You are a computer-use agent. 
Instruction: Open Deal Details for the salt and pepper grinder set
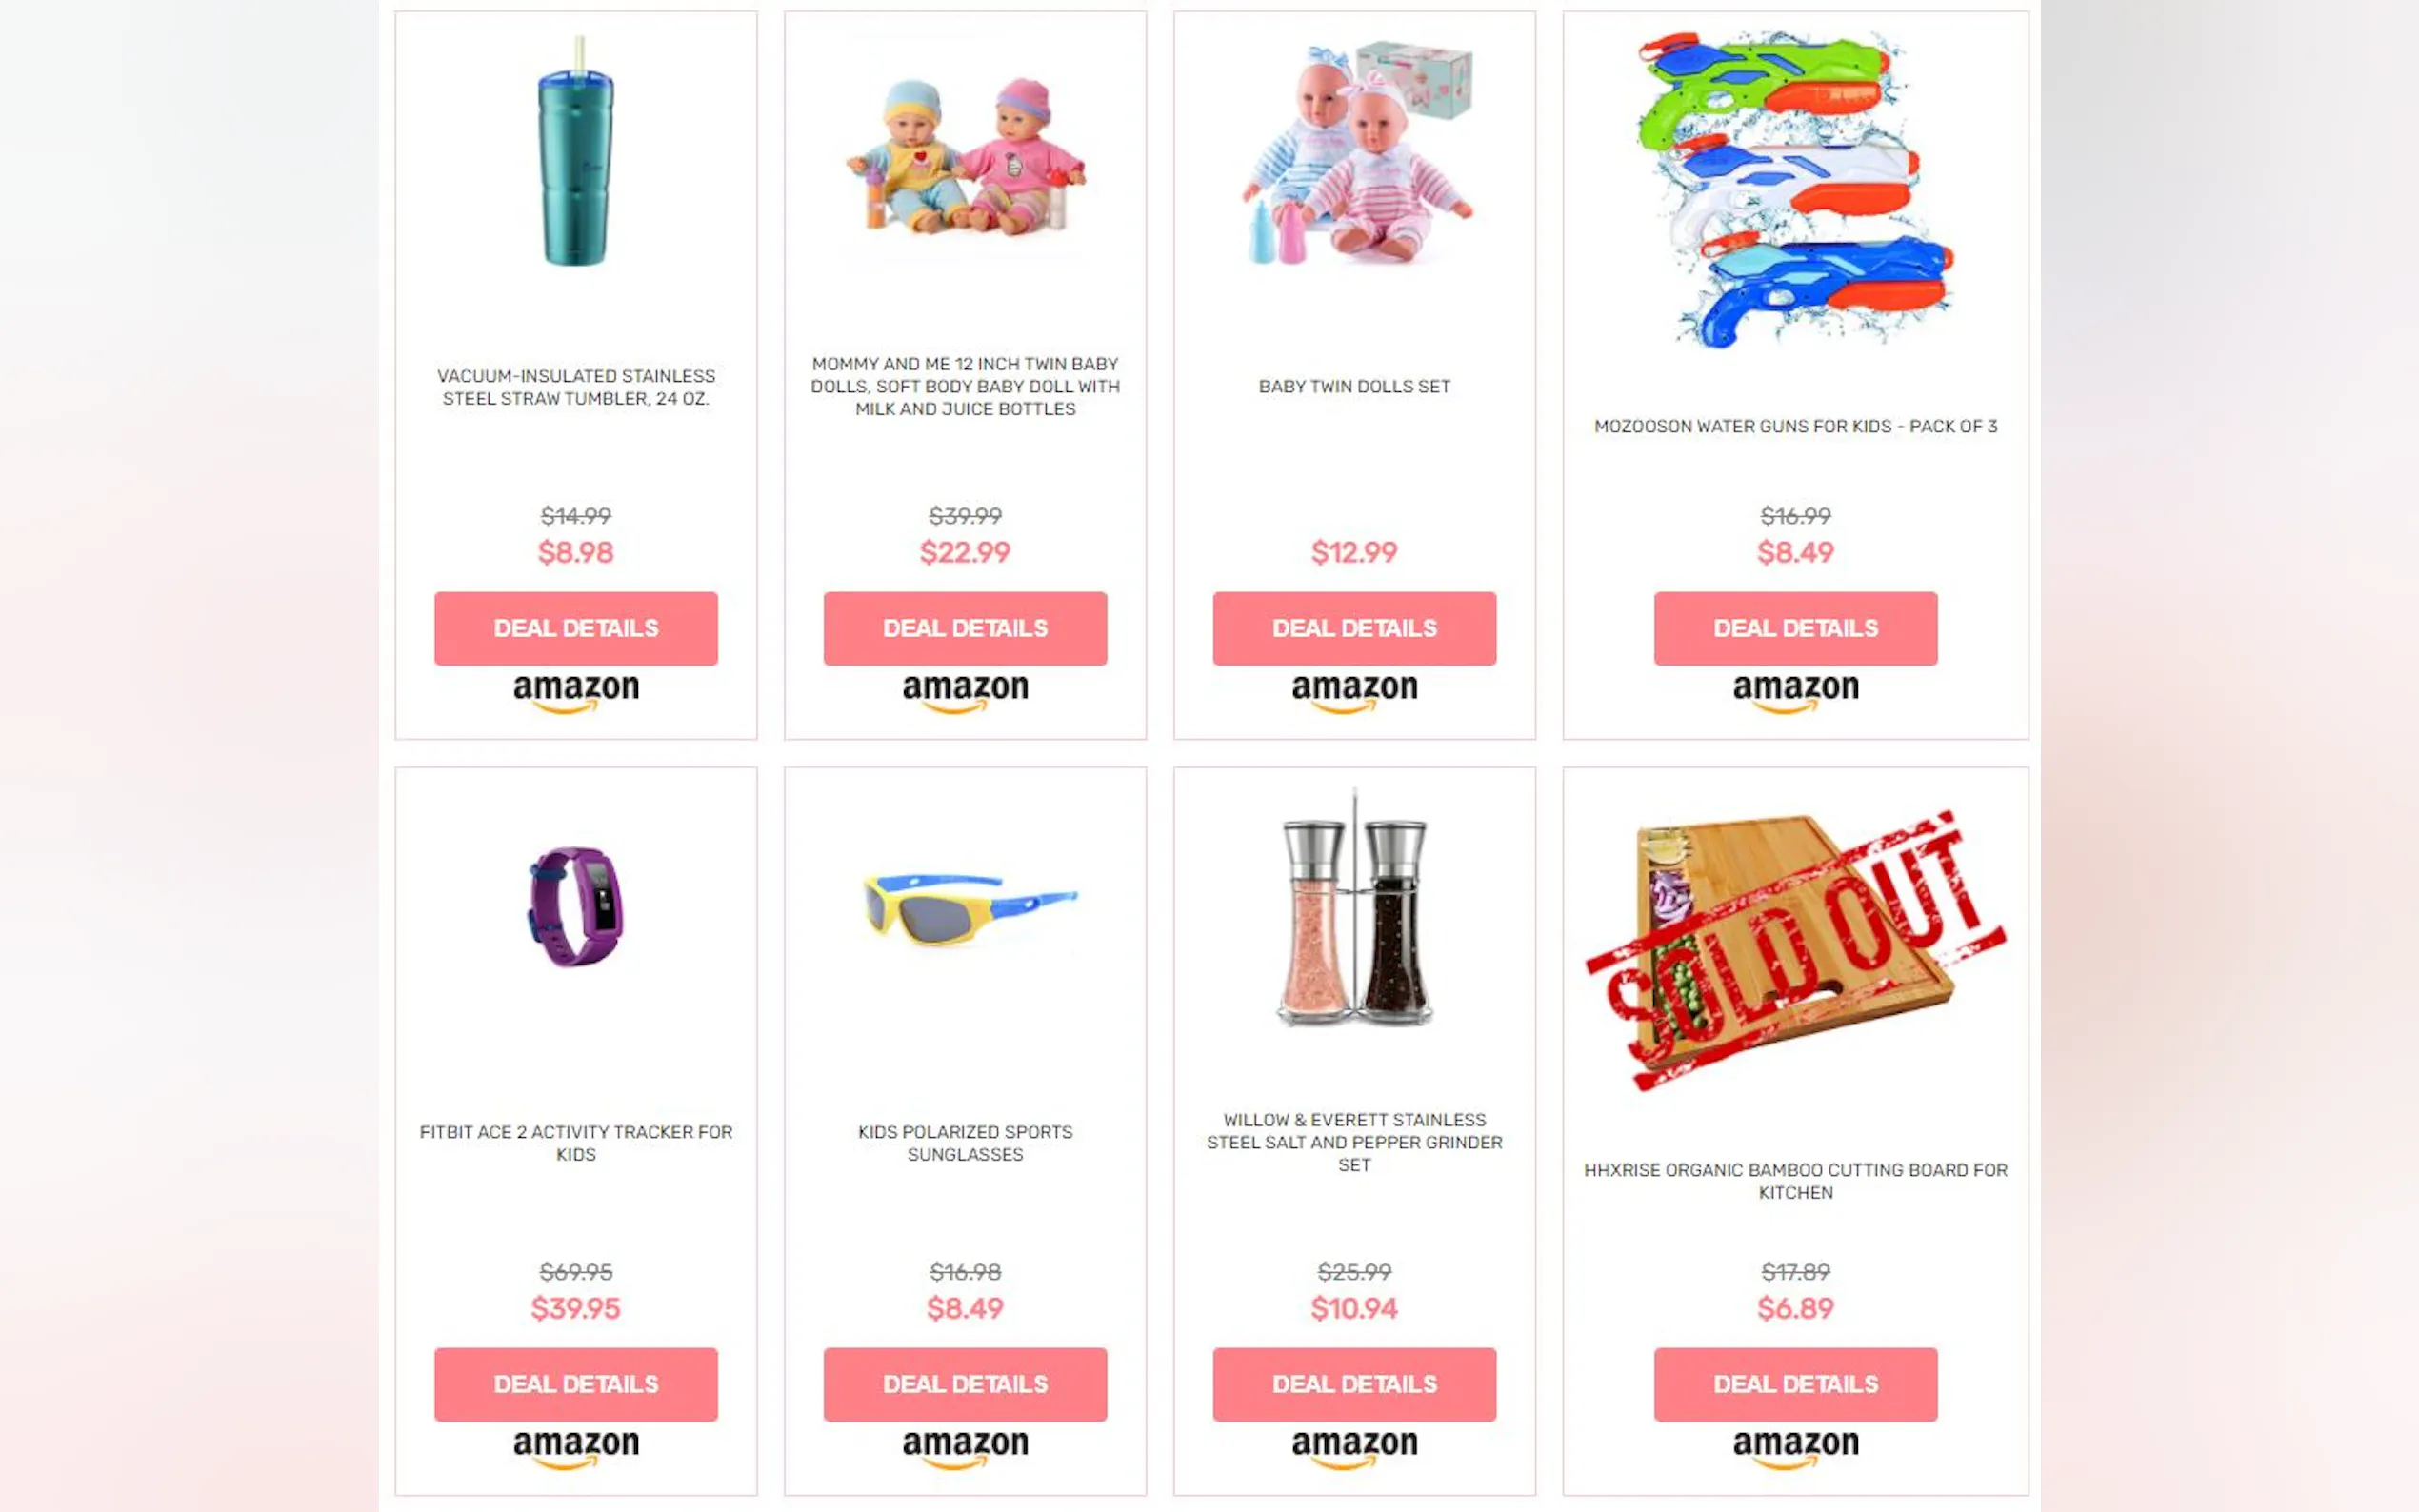[1354, 1384]
